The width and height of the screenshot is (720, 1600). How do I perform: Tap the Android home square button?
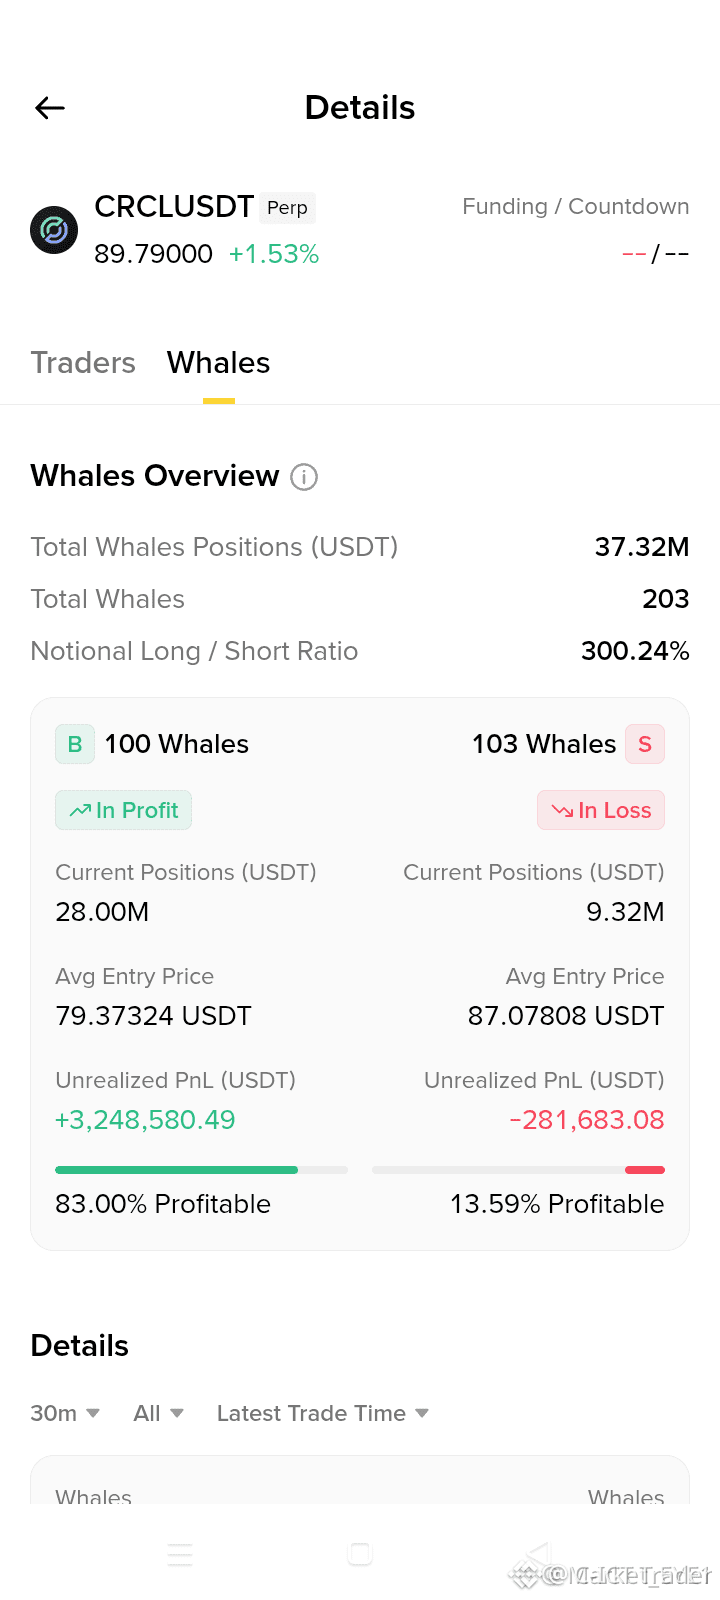360,1554
